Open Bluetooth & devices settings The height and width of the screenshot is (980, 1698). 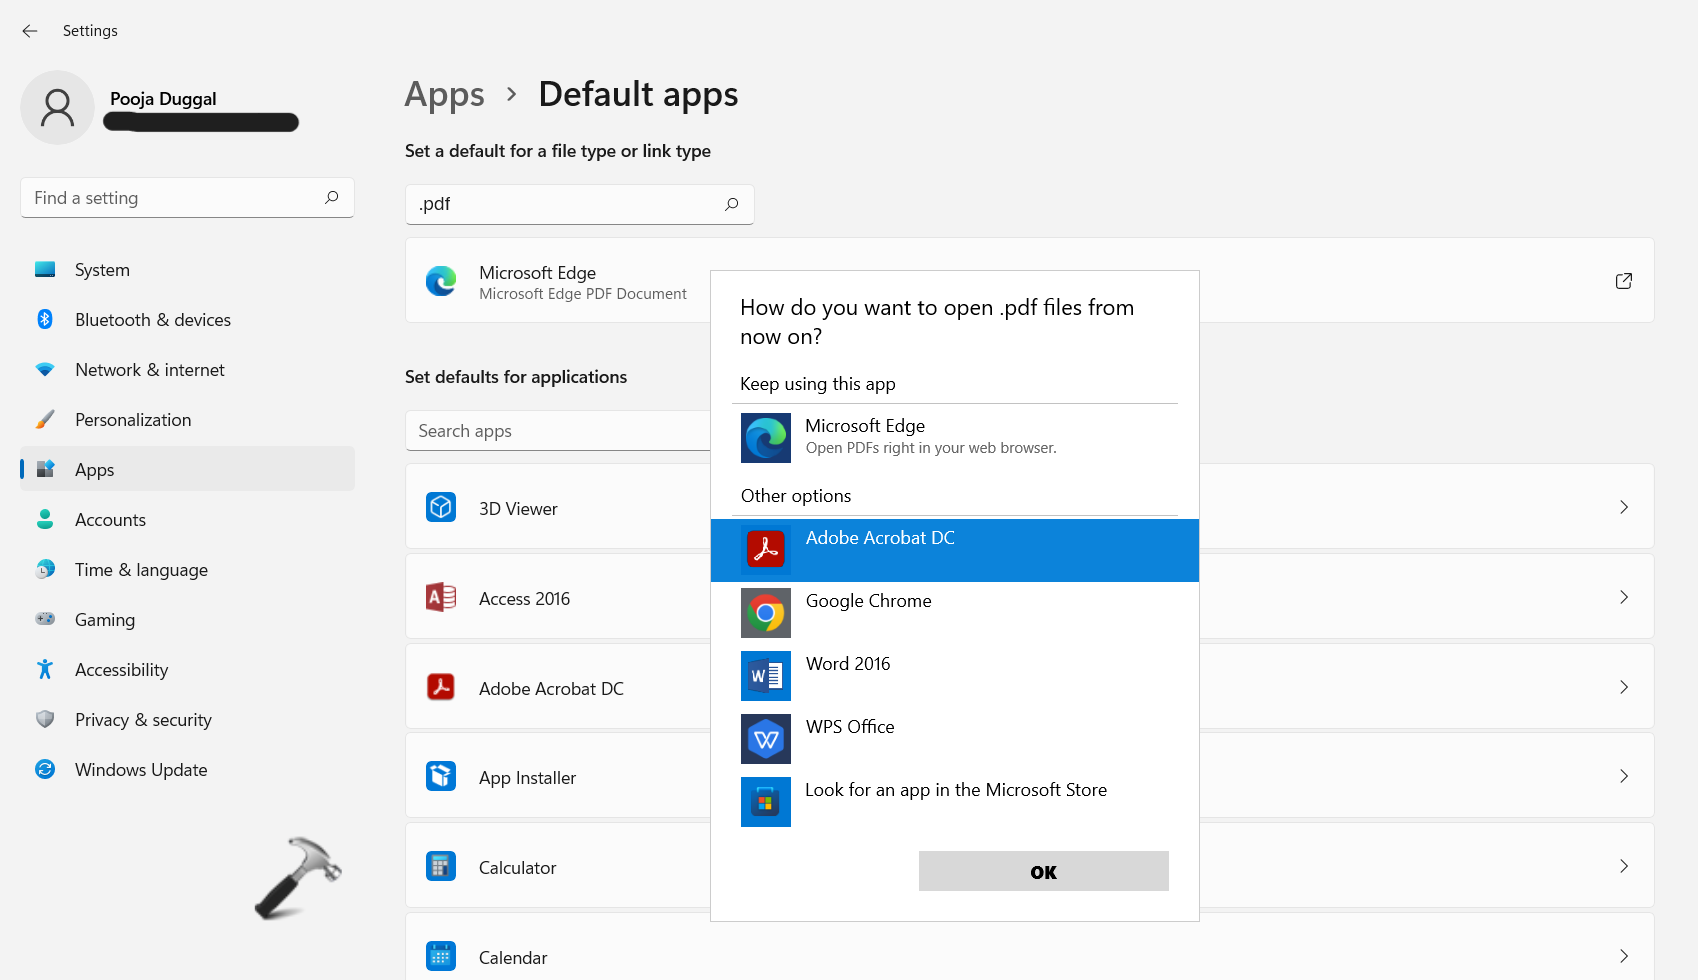152,320
